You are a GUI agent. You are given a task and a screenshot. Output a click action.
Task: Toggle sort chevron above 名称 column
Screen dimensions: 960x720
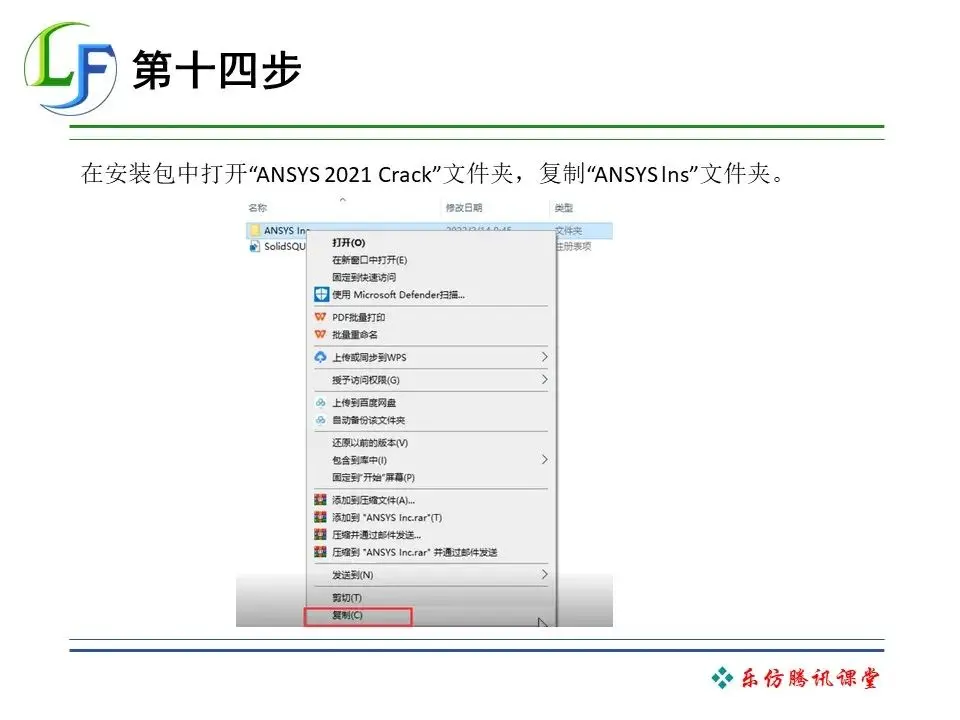(343, 200)
